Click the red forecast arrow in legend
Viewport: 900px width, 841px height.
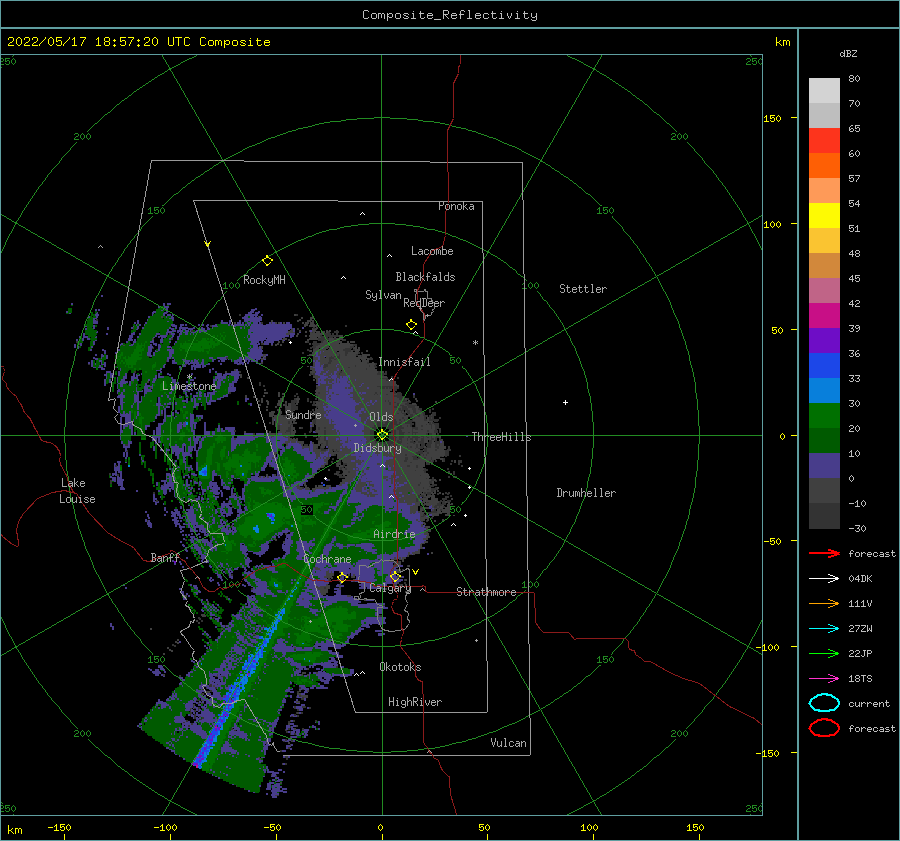[x=824, y=553]
